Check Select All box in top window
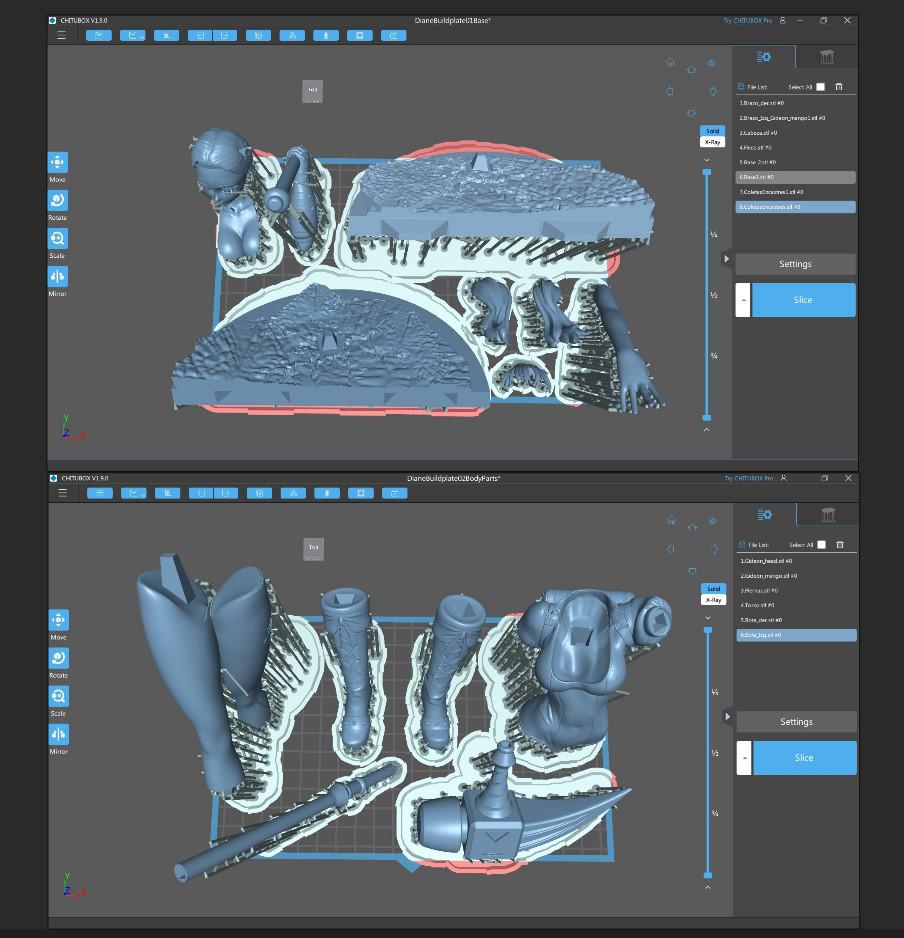Image resolution: width=904 pixels, height=938 pixels. point(821,87)
